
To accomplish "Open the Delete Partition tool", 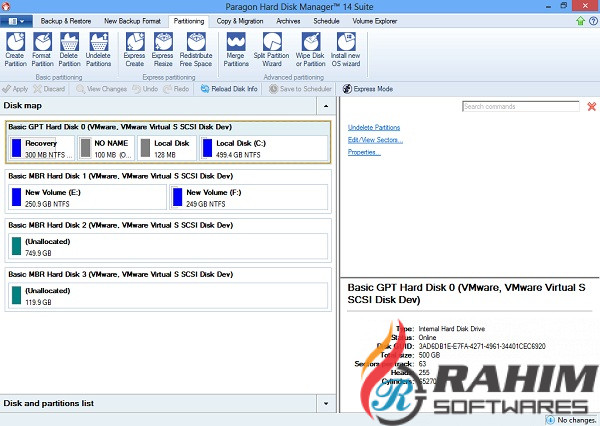I will (69, 49).
